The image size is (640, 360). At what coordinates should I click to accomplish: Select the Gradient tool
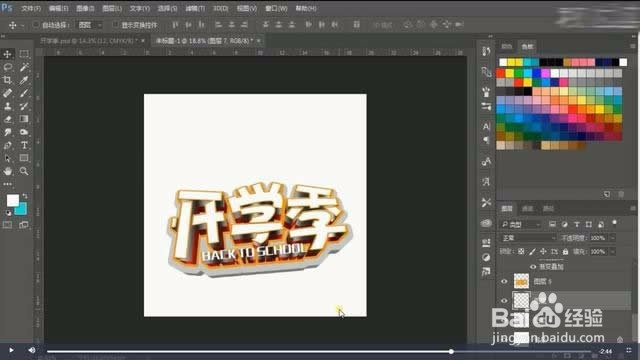(x=24, y=119)
